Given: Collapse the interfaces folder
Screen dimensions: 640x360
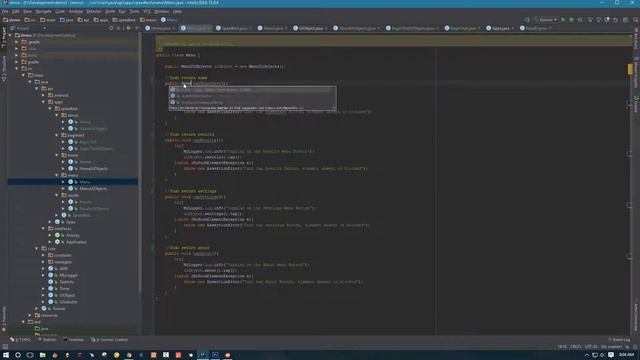Looking at the screenshot, I should coord(43,229).
